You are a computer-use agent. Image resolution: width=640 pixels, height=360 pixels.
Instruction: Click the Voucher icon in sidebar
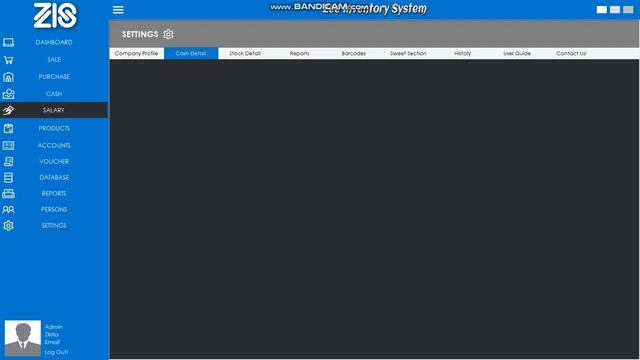(x=8, y=161)
